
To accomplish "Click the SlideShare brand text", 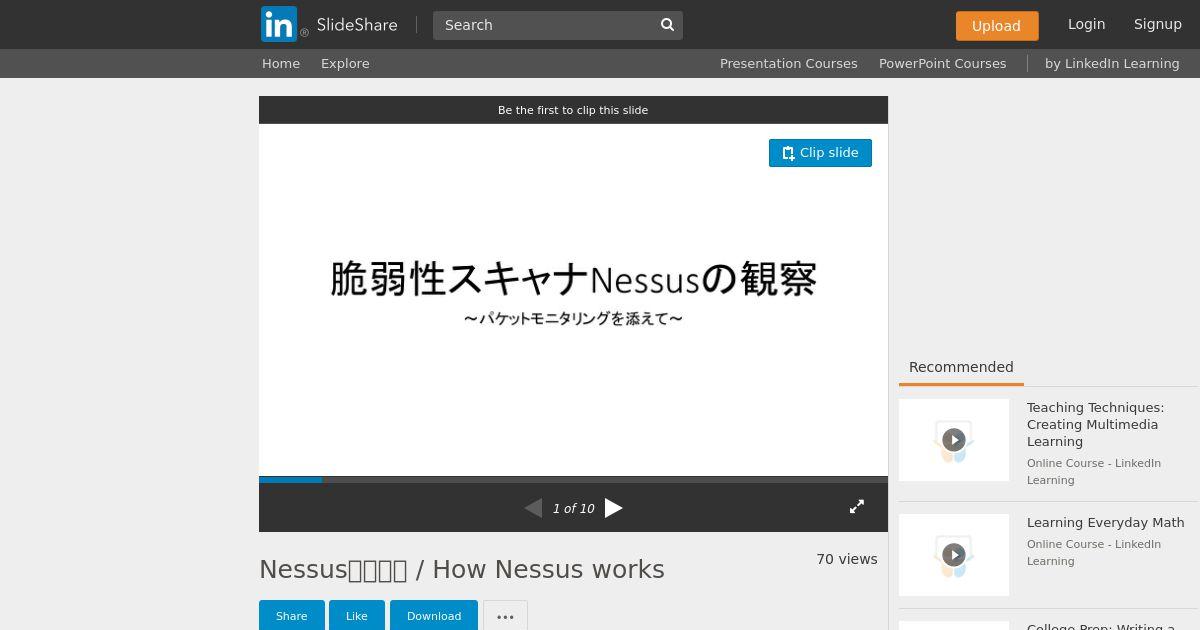I will pyautogui.click(x=357, y=25).
